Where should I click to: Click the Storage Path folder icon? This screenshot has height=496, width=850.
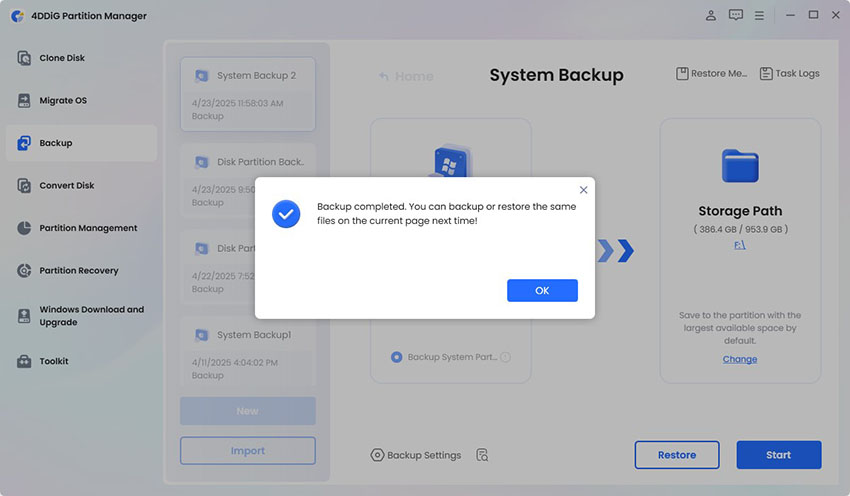(740, 165)
